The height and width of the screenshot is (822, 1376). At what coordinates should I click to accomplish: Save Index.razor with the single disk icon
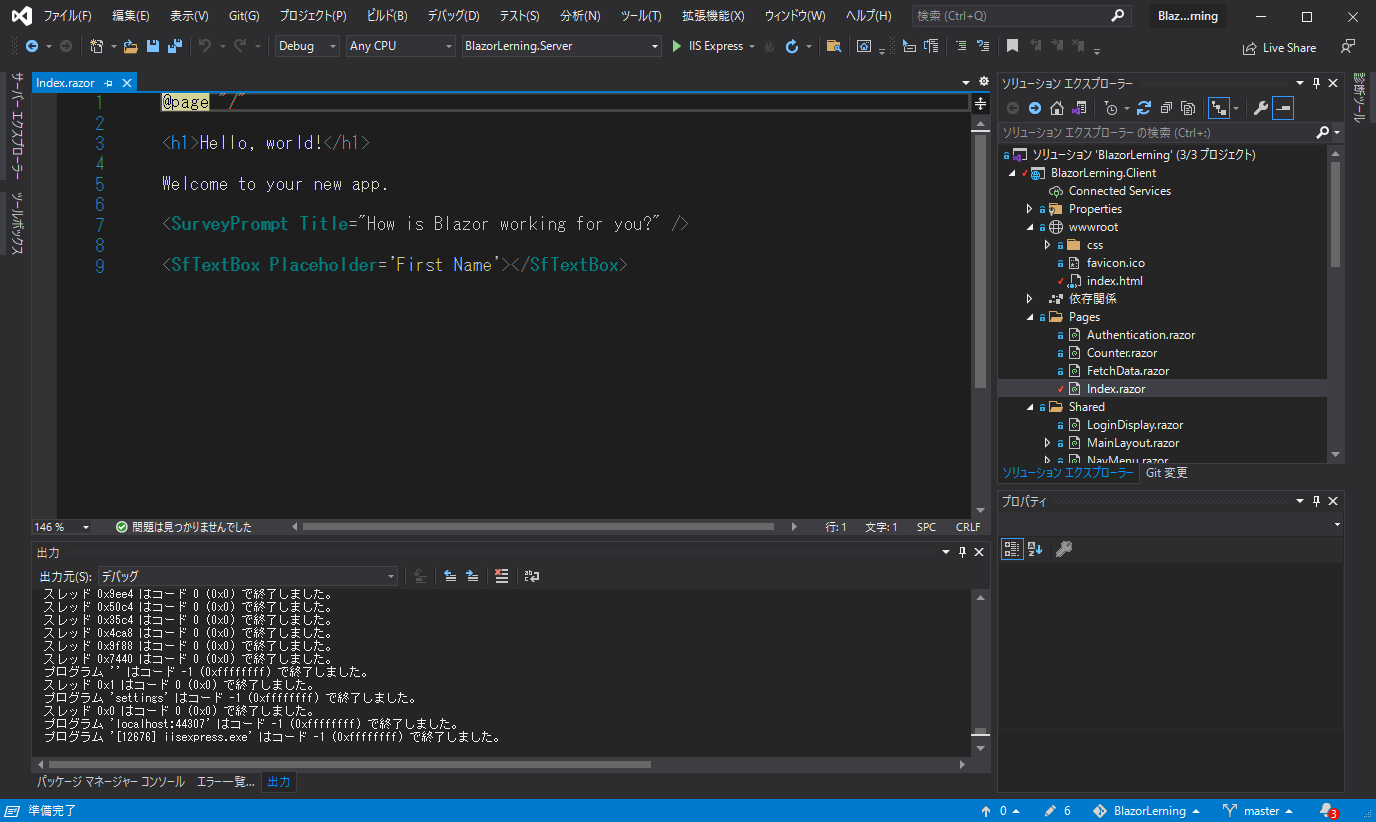[x=153, y=46]
